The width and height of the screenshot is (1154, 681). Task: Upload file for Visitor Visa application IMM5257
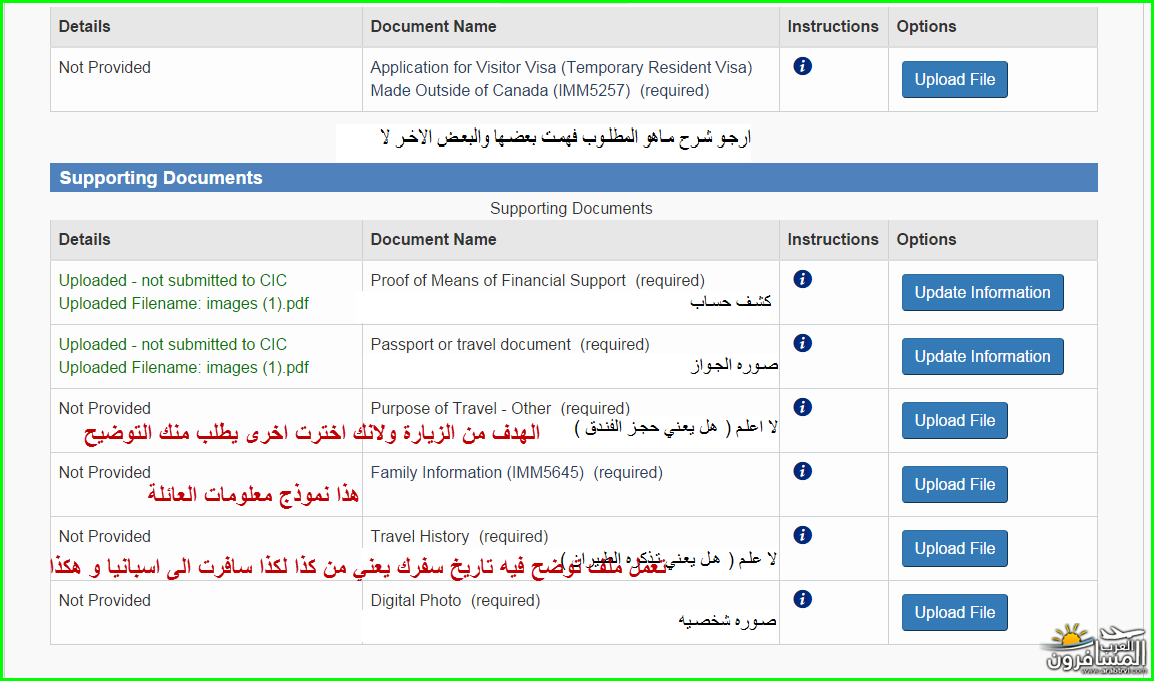955,80
